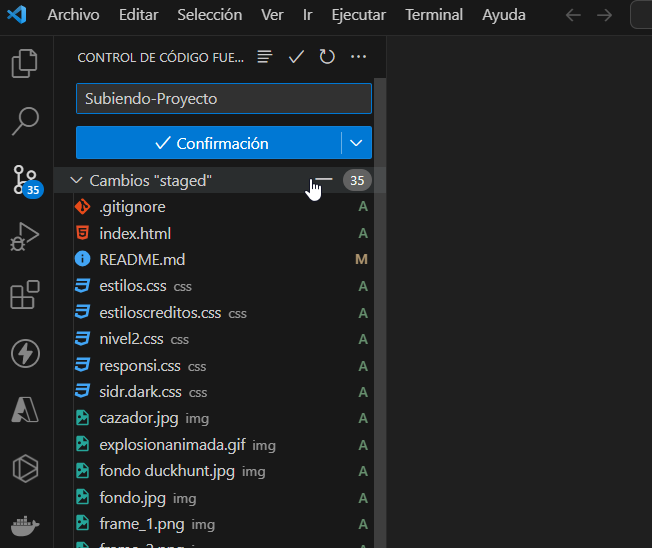Click the HTML5 icon beside index.html
The height and width of the screenshot is (548, 652).
point(82,233)
